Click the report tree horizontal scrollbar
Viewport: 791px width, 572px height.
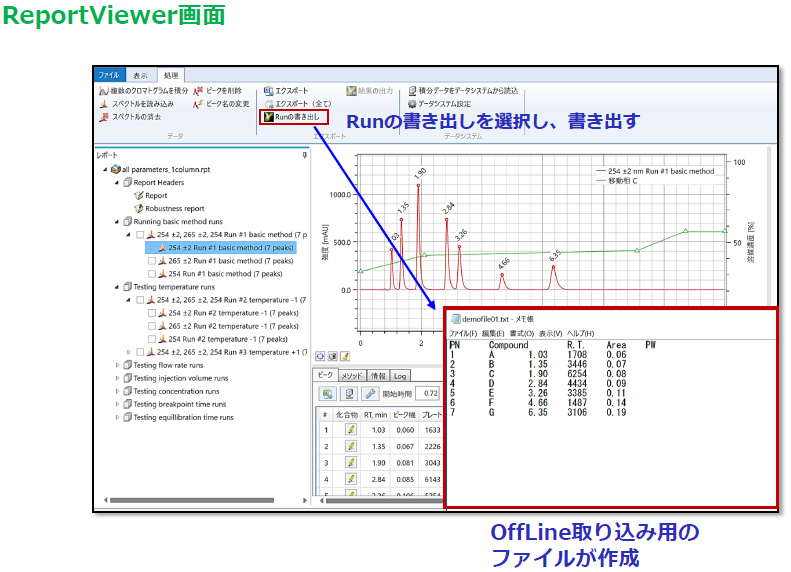[192, 500]
